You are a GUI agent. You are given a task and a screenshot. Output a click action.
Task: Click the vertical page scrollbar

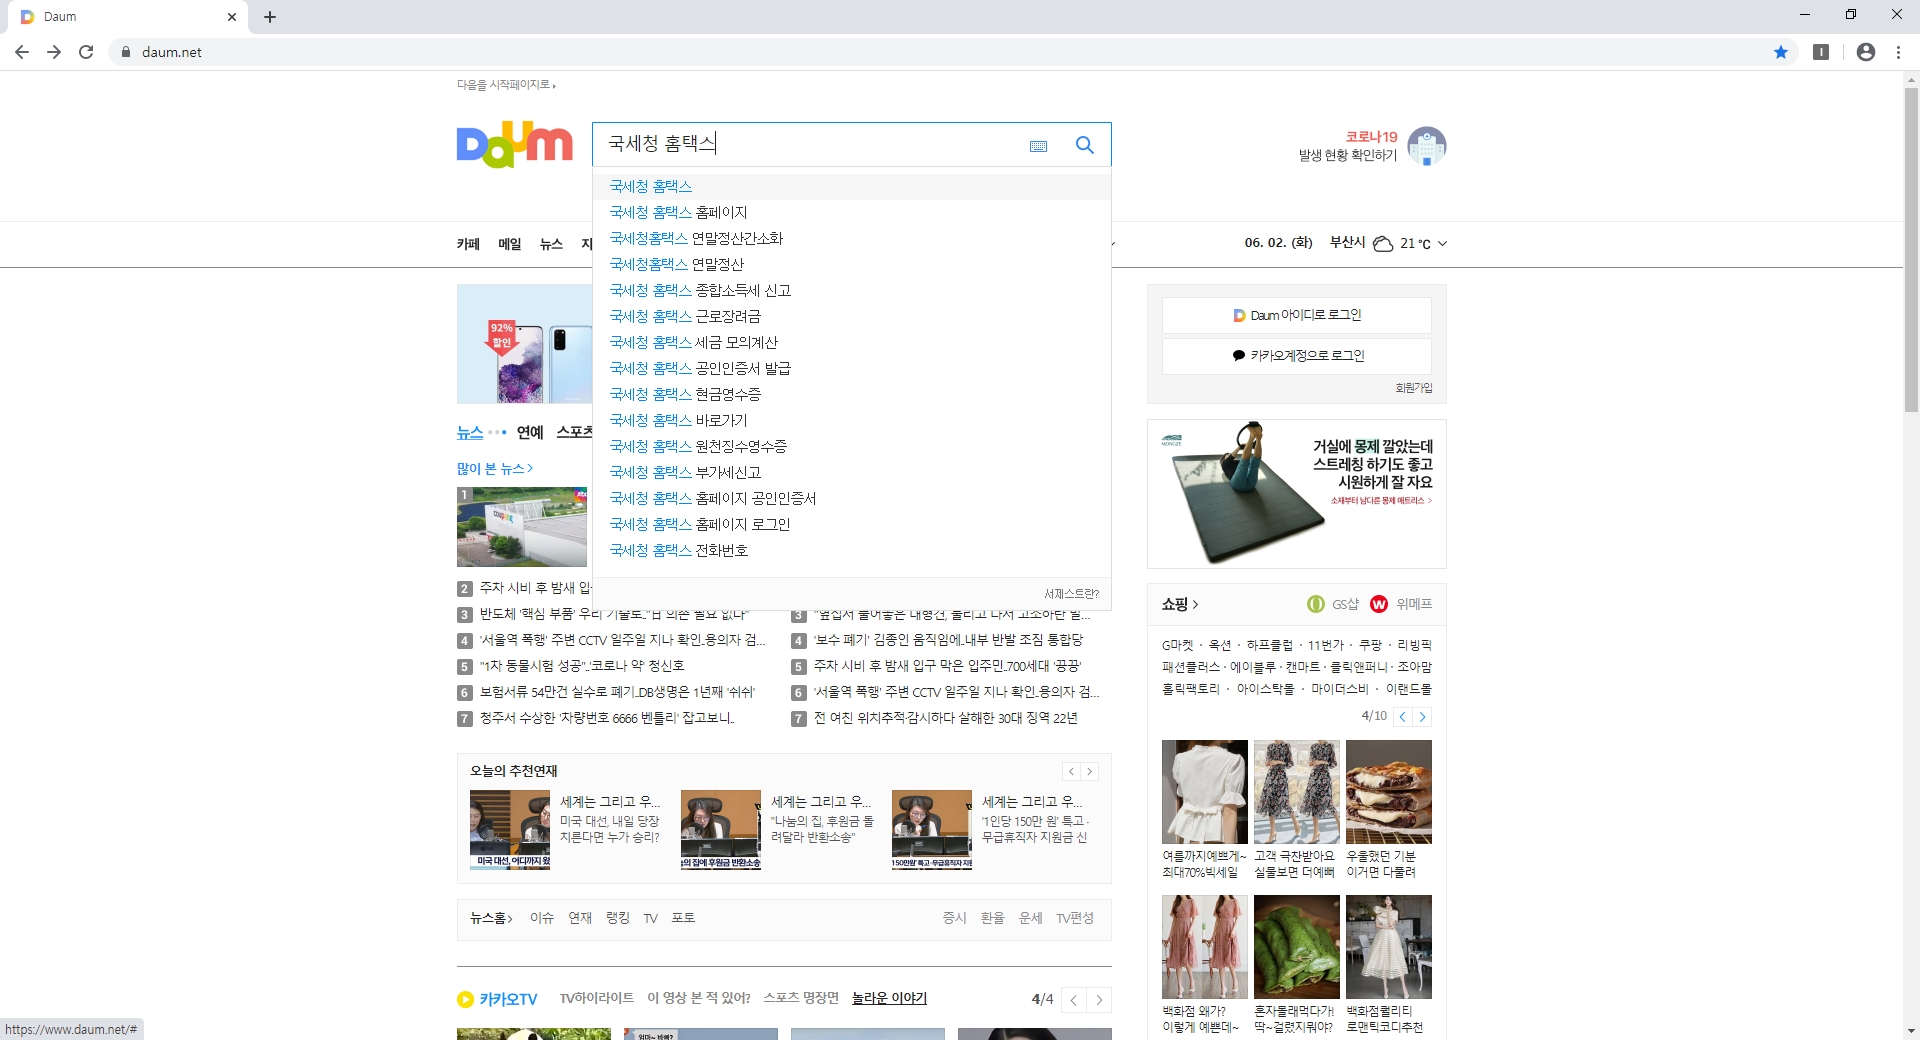(x=1911, y=250)
